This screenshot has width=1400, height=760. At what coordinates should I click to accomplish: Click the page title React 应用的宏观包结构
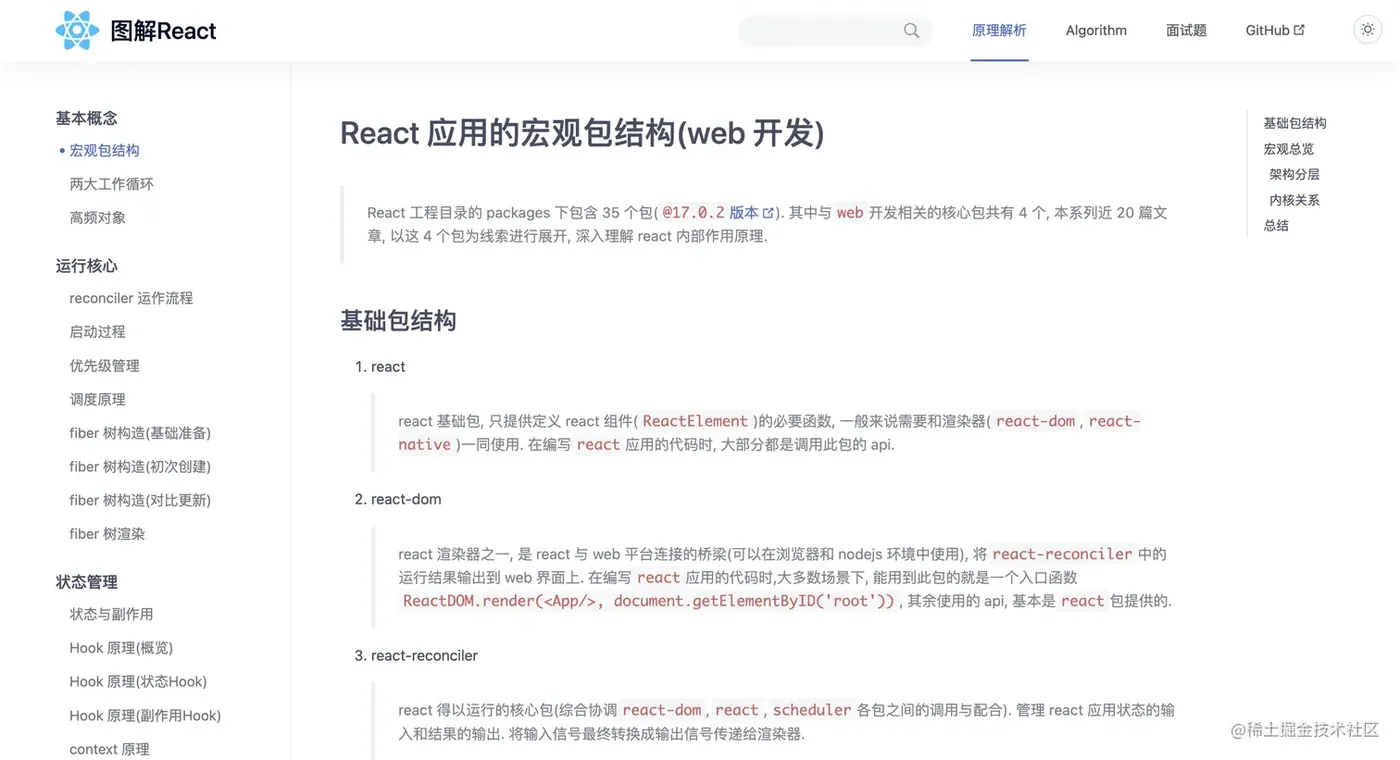[582, 133]
